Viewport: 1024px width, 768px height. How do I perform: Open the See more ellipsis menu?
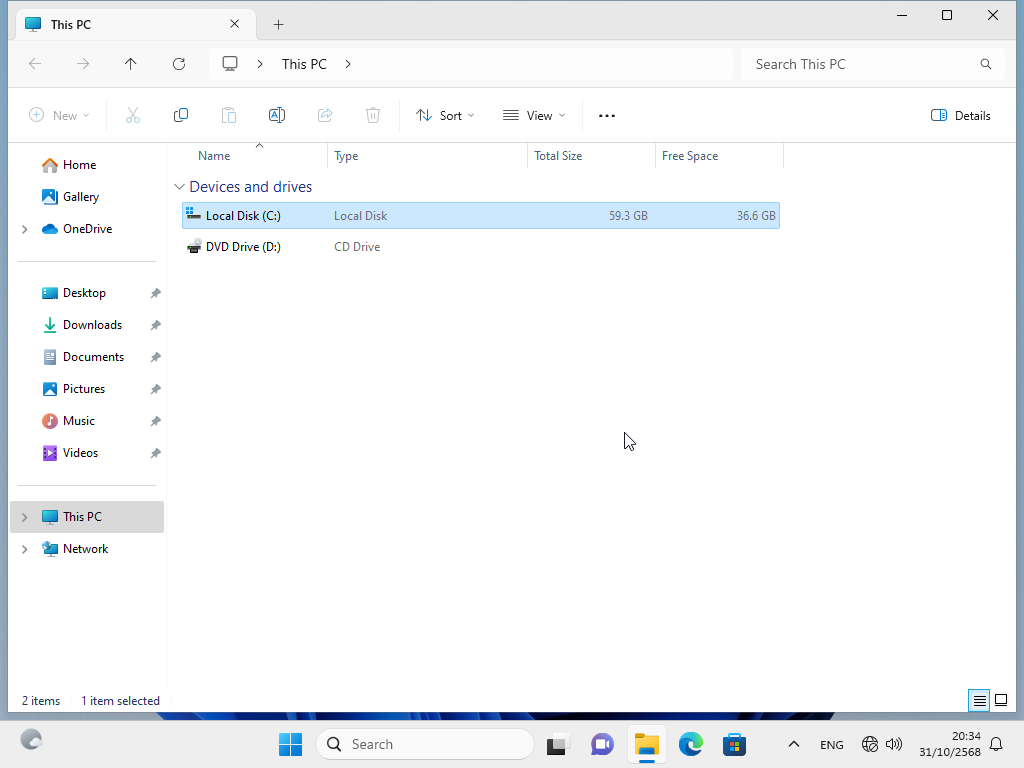click(607, 116)
